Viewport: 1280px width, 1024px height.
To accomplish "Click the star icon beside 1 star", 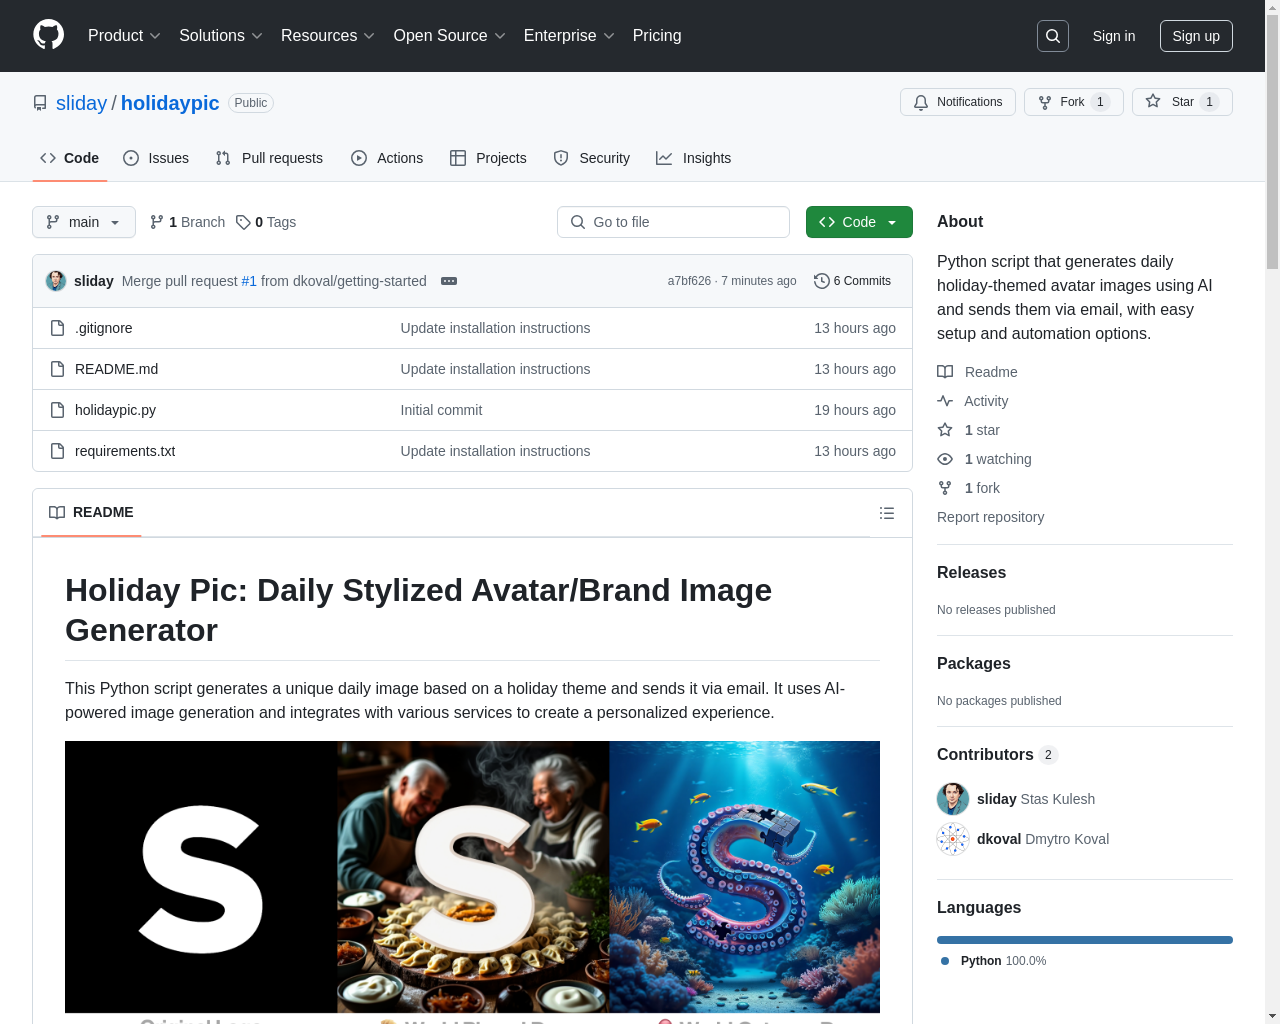I will click(945, 430).
